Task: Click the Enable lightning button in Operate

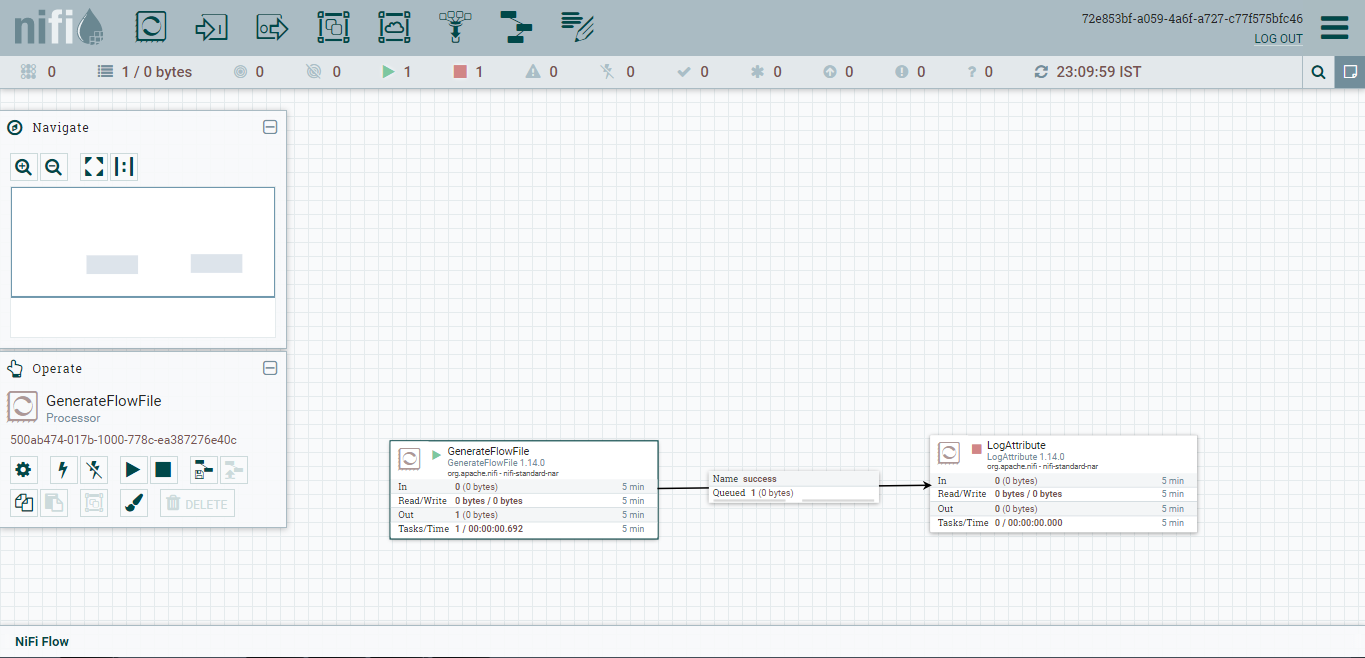Action: coord(64,470)
